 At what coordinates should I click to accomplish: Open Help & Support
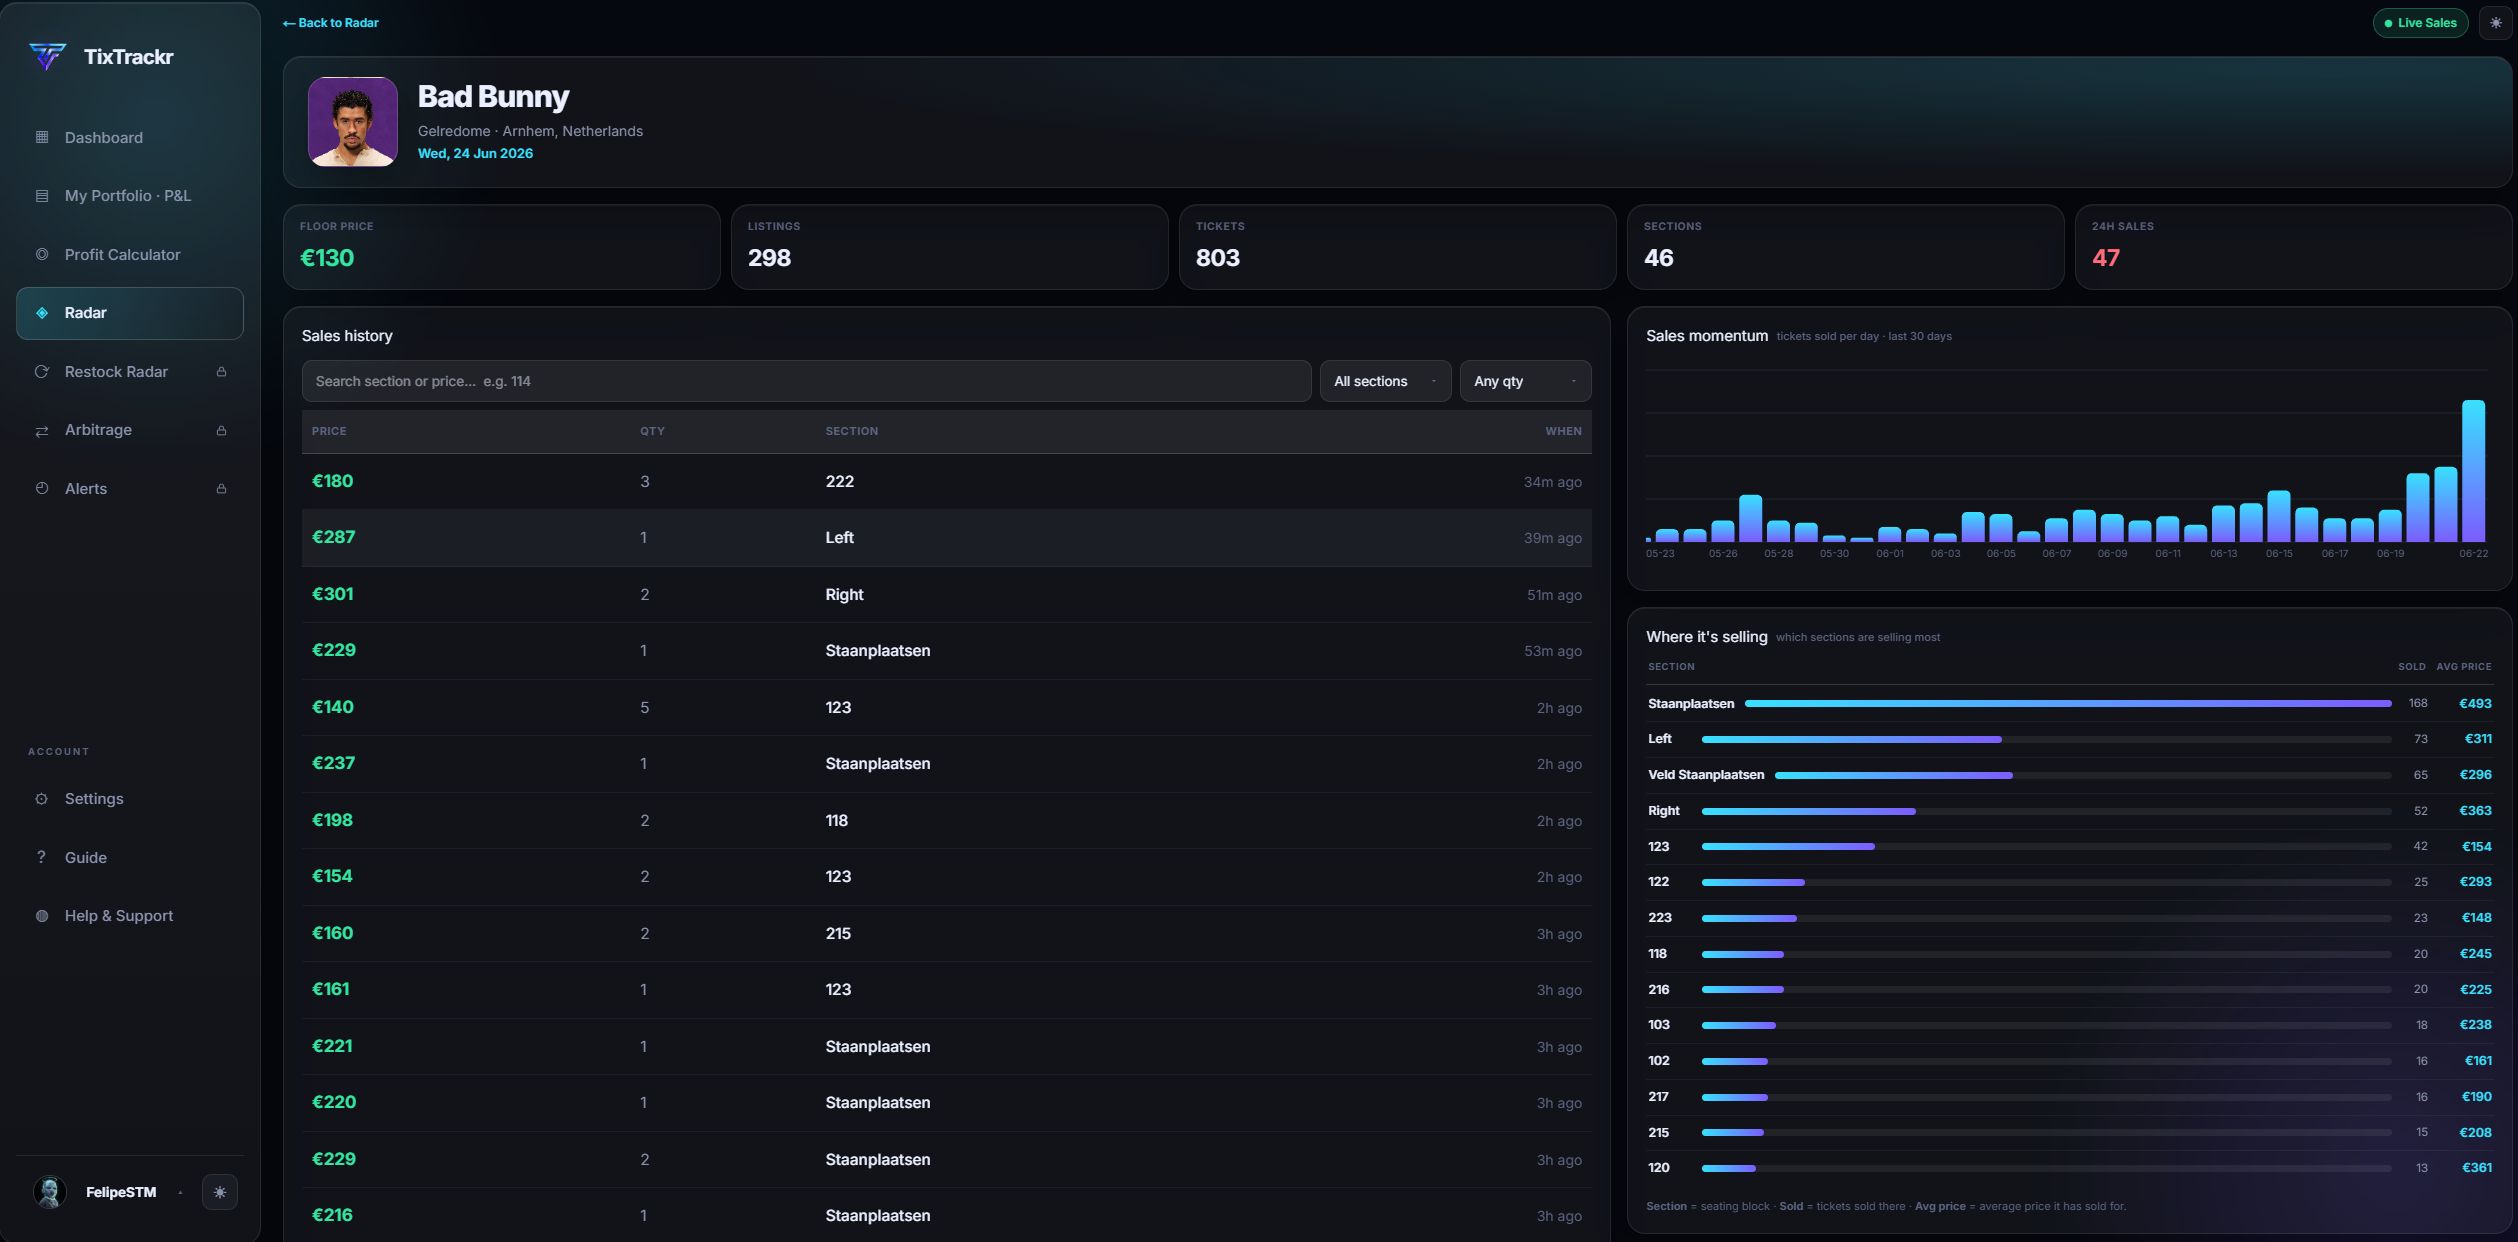point(130,916)
